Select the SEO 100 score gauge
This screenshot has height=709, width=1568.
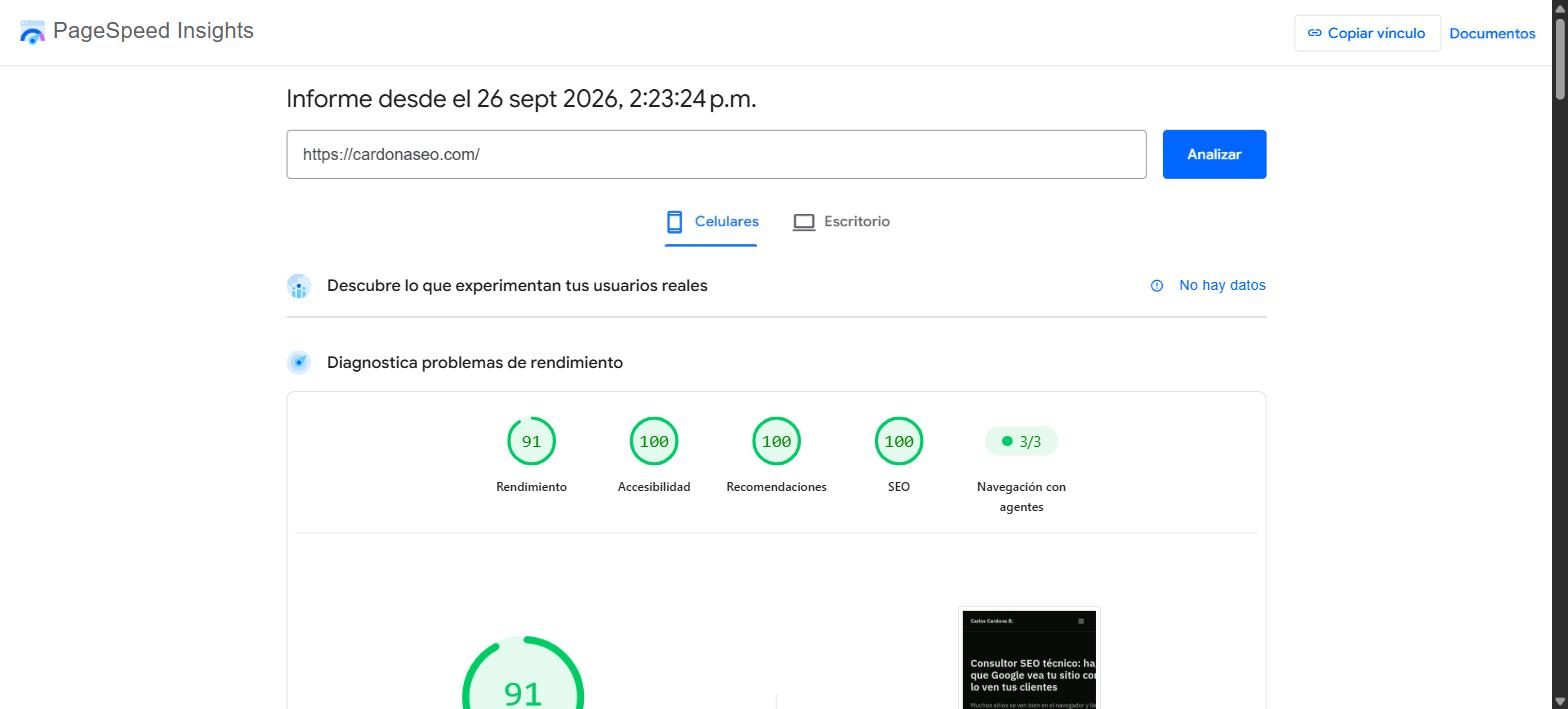click(899, 441)
